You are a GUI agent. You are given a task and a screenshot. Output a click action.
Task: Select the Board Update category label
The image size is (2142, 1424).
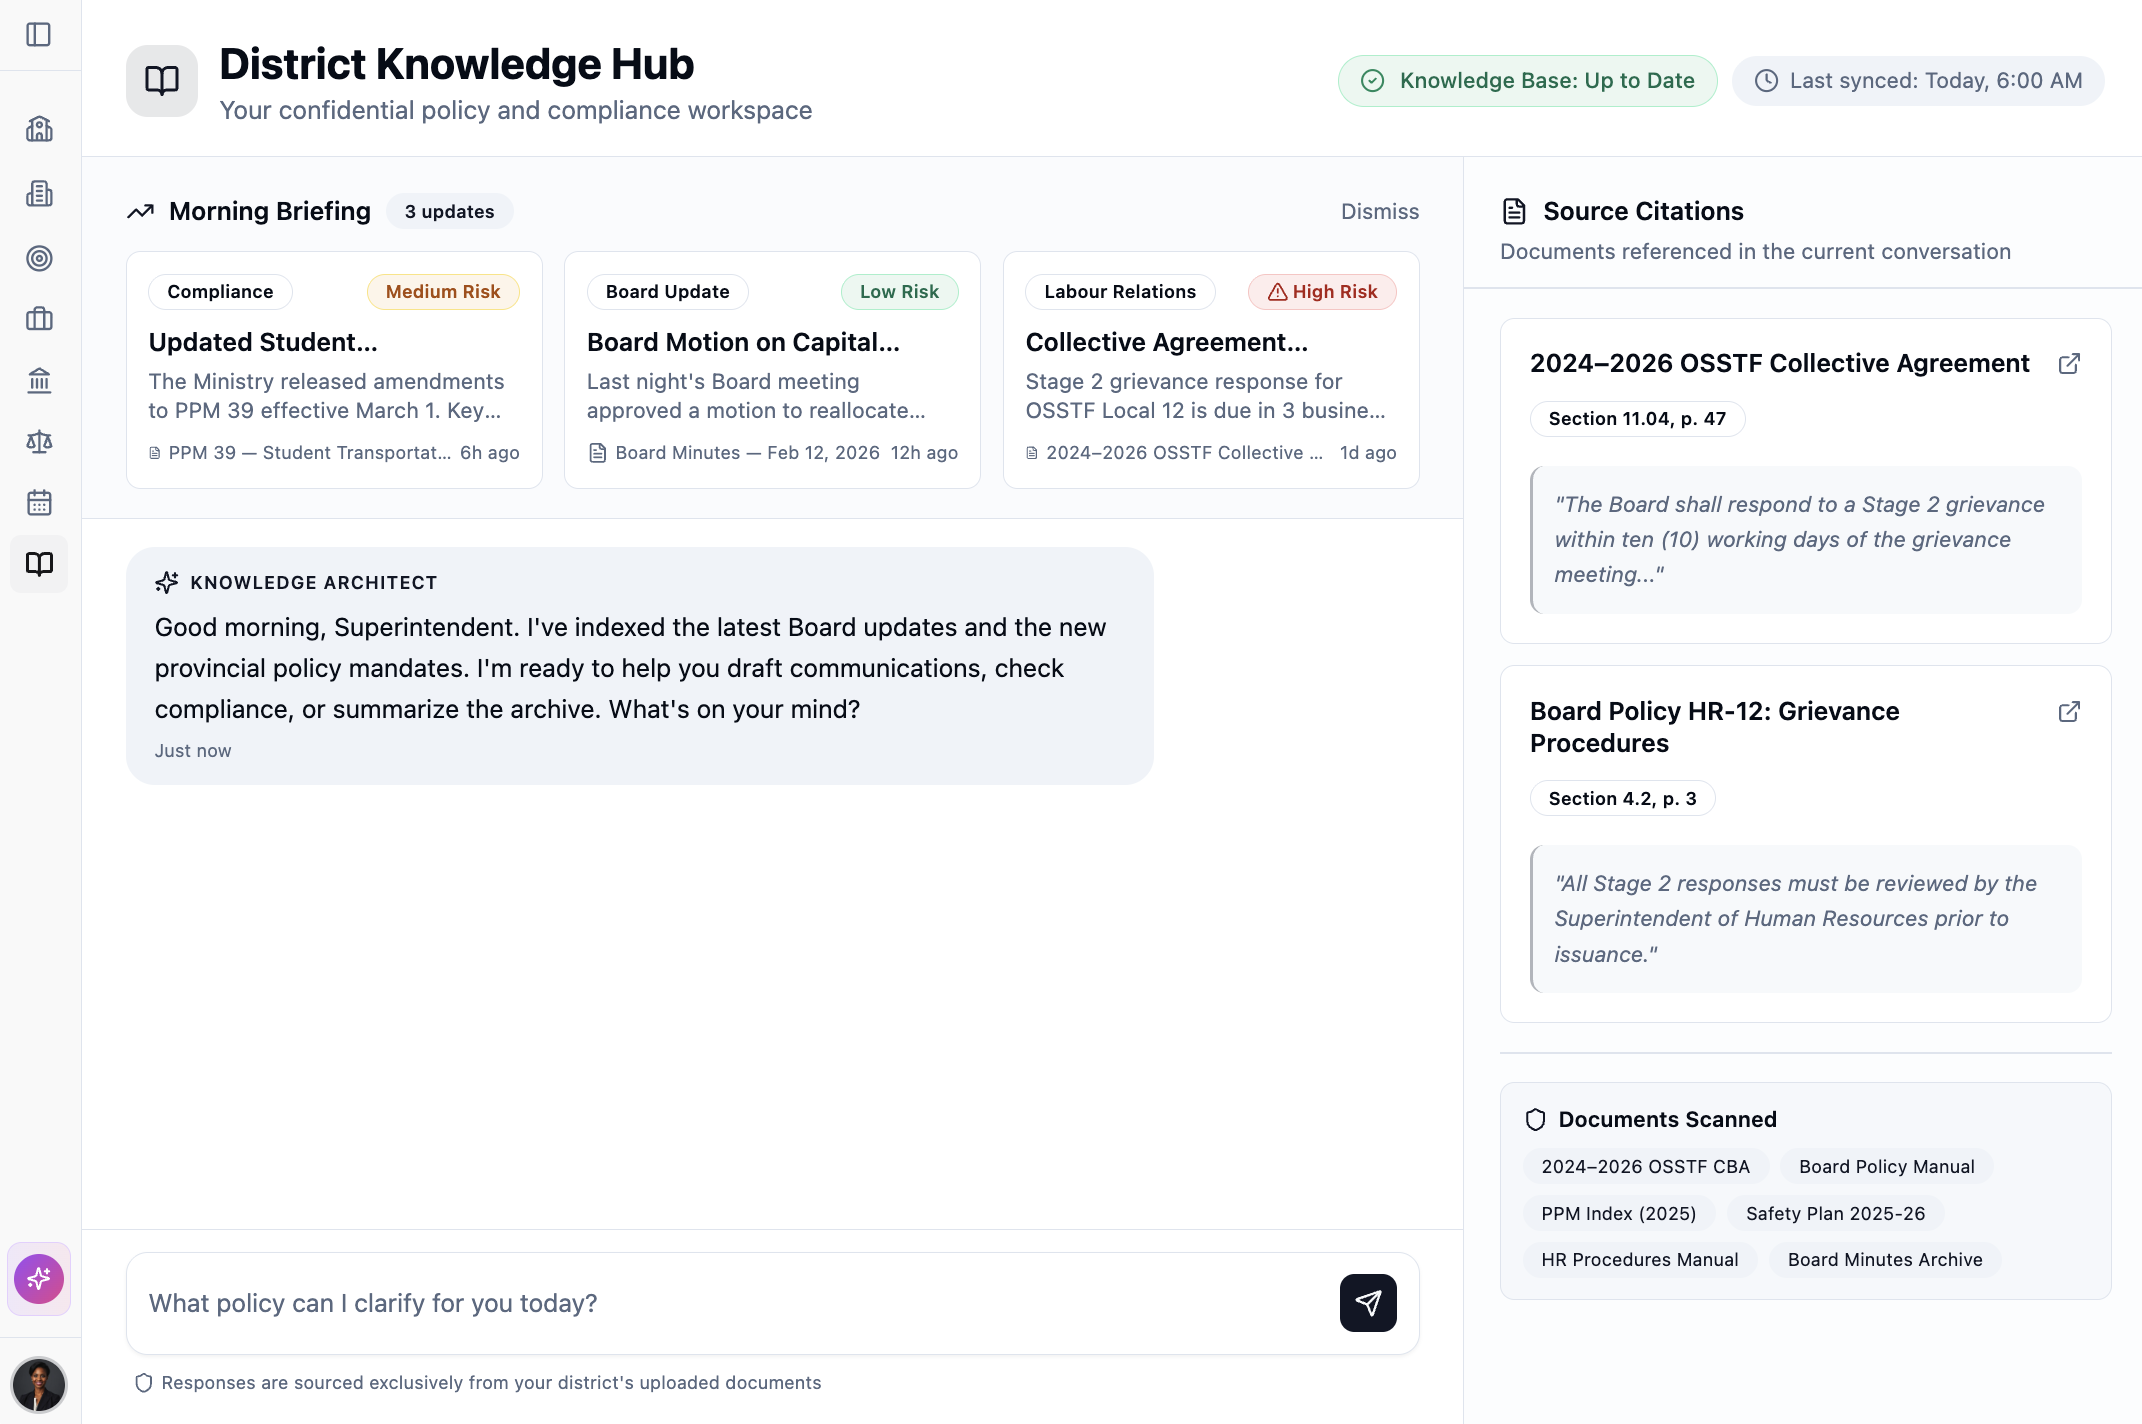click(666, 291)
